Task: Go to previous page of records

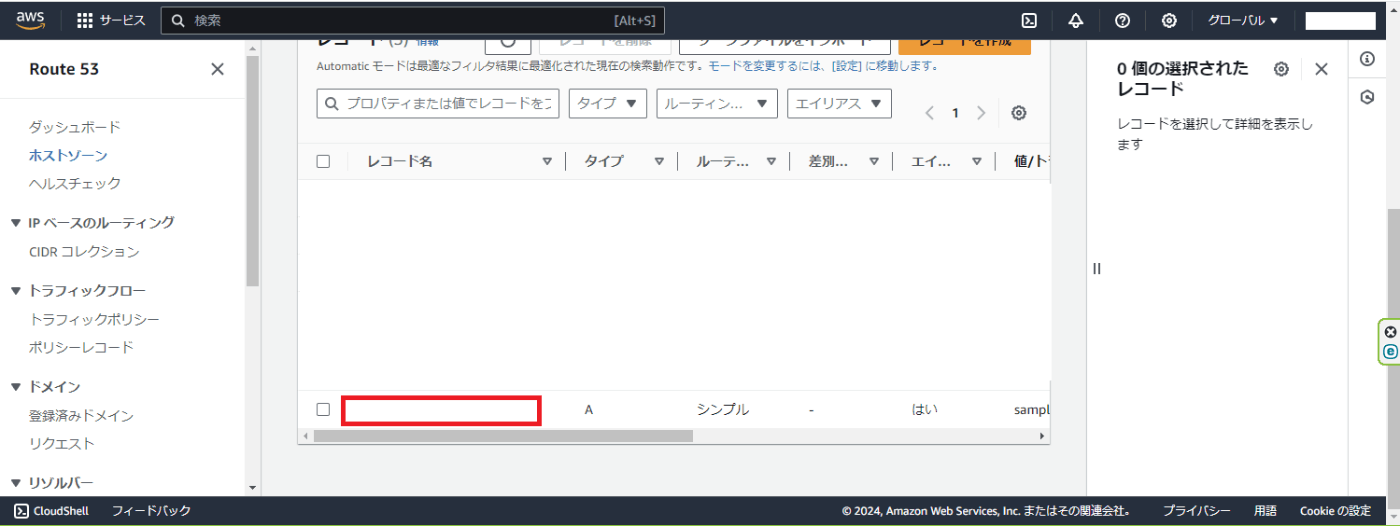Action: pyautogui.click(x=930, y=113)
